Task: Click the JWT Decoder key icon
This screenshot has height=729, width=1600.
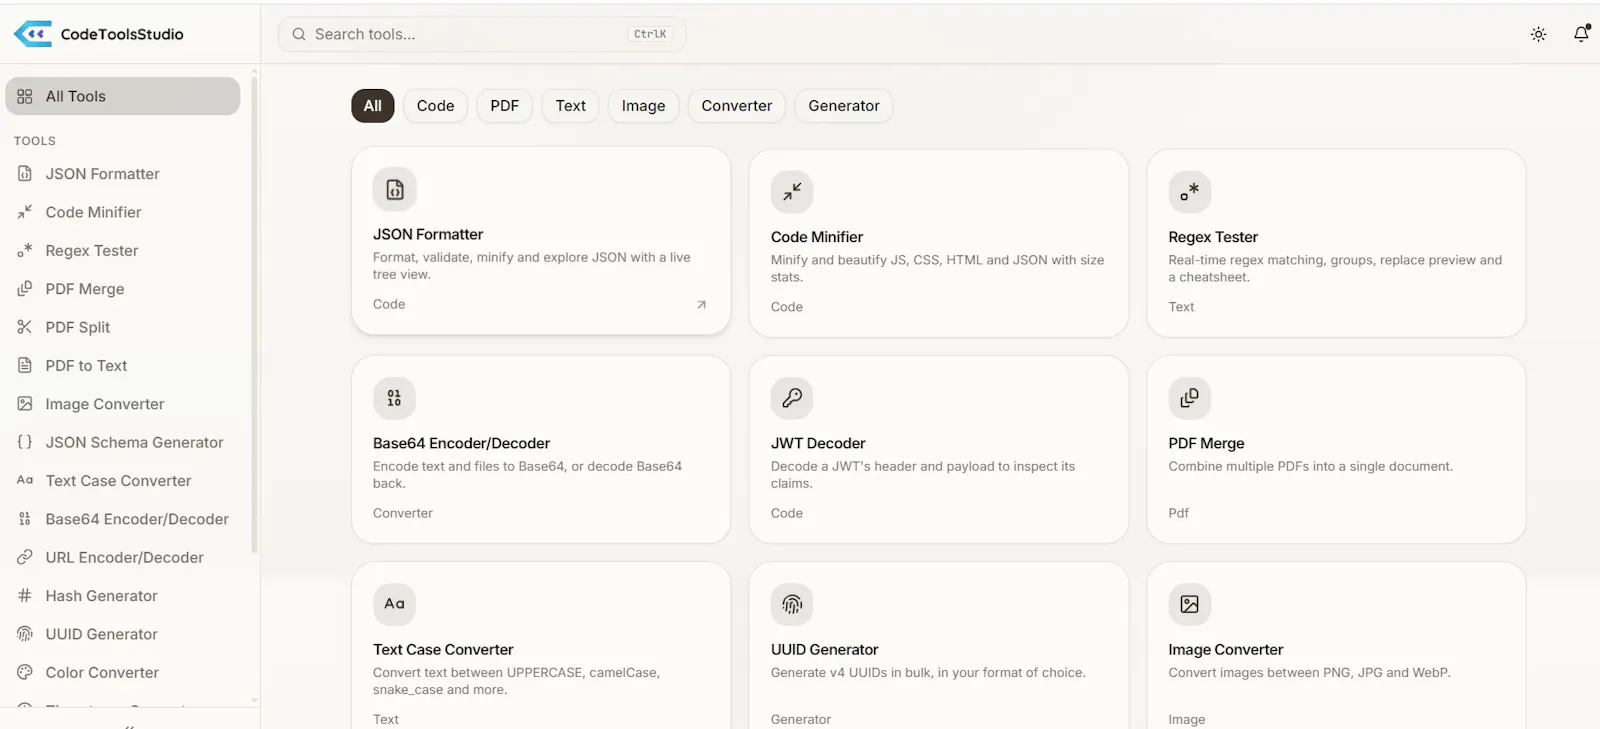Action: click(x=792, y=398)
